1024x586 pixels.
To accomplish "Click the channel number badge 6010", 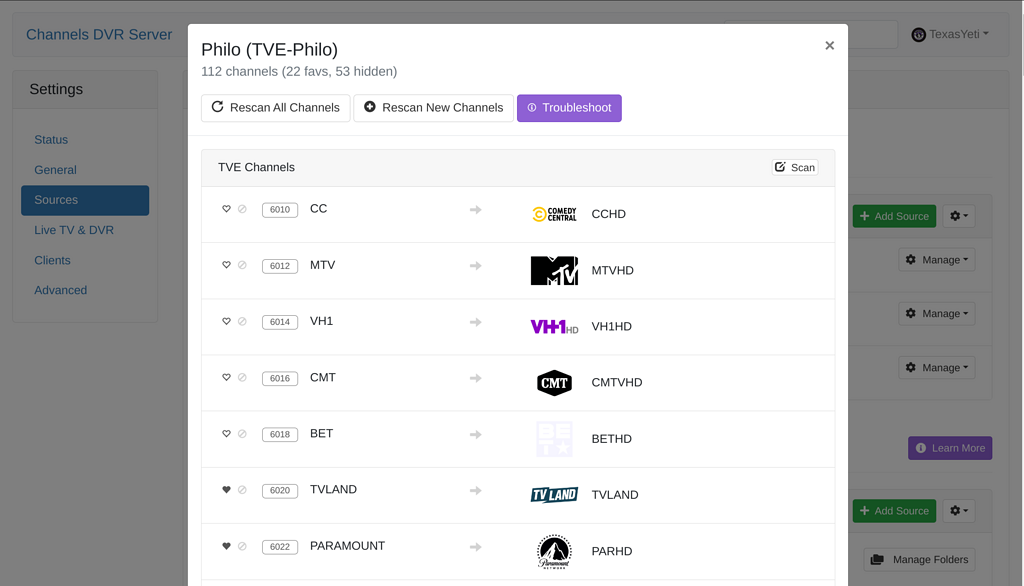I will coord(279,209).
